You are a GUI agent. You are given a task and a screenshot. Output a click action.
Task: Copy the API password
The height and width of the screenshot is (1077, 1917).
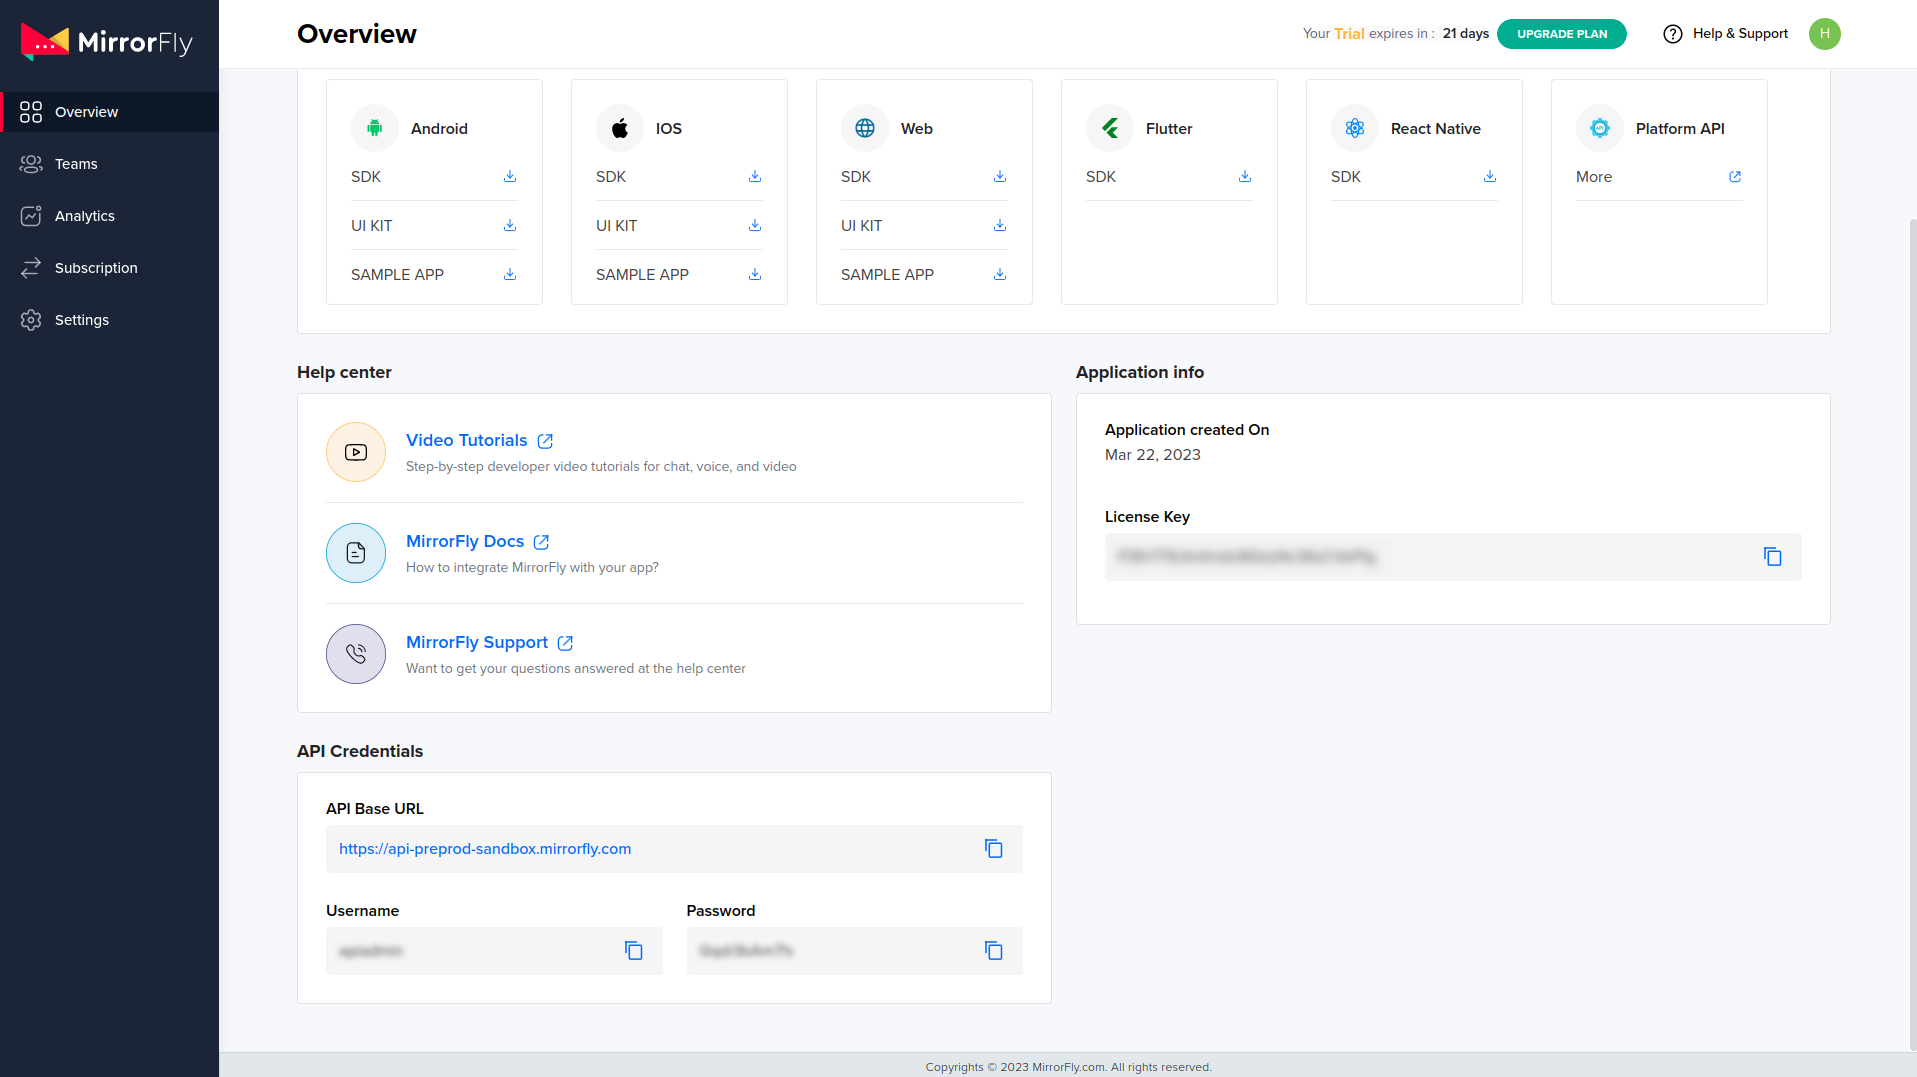point(993,951)
